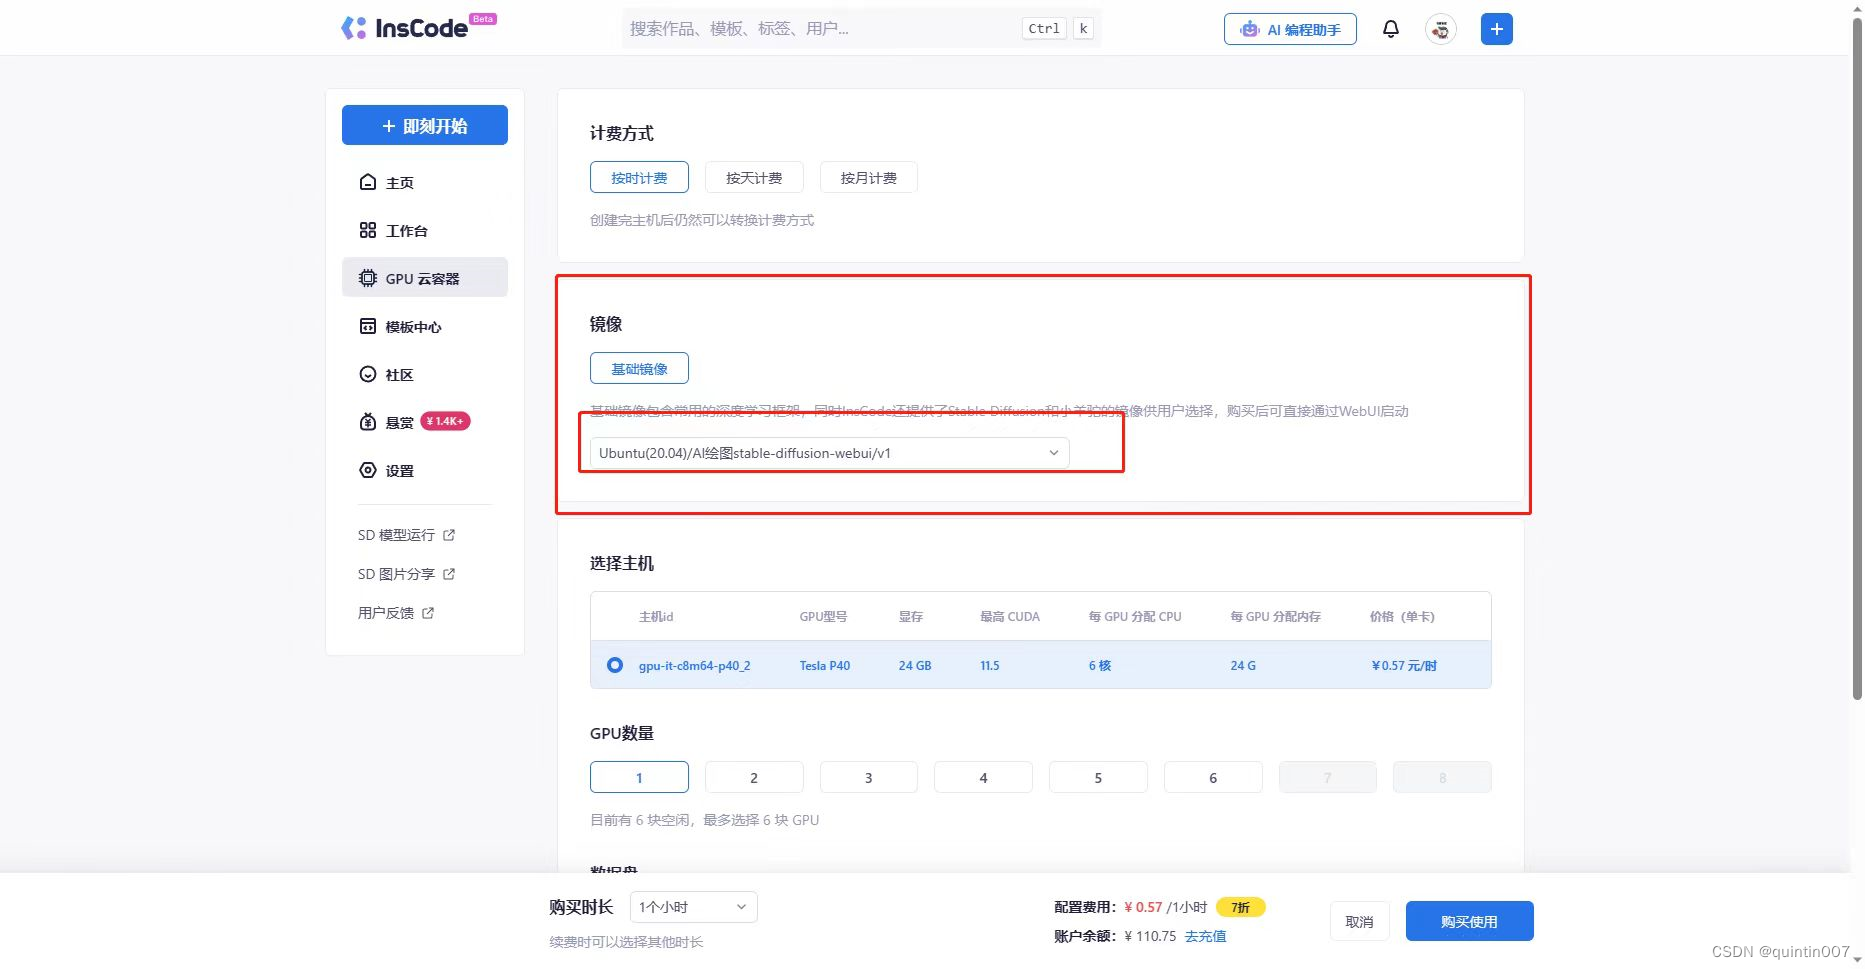Screen dimensions: 1865x969
Task: Click the Tesla P40 GPU model cell
Action: pyautogui.click(x=824, y=665)
